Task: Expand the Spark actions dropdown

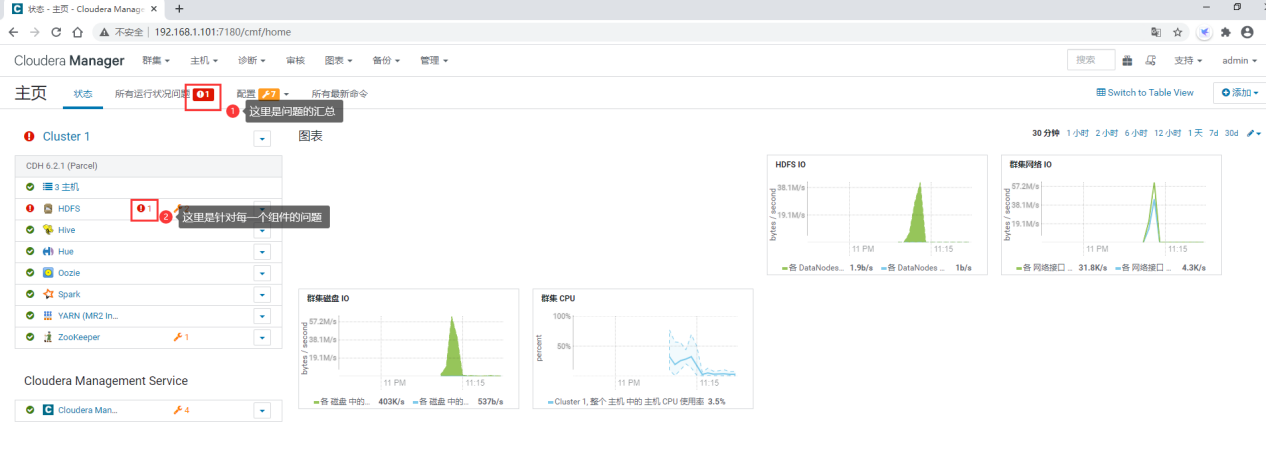Action: click(262, 295)
